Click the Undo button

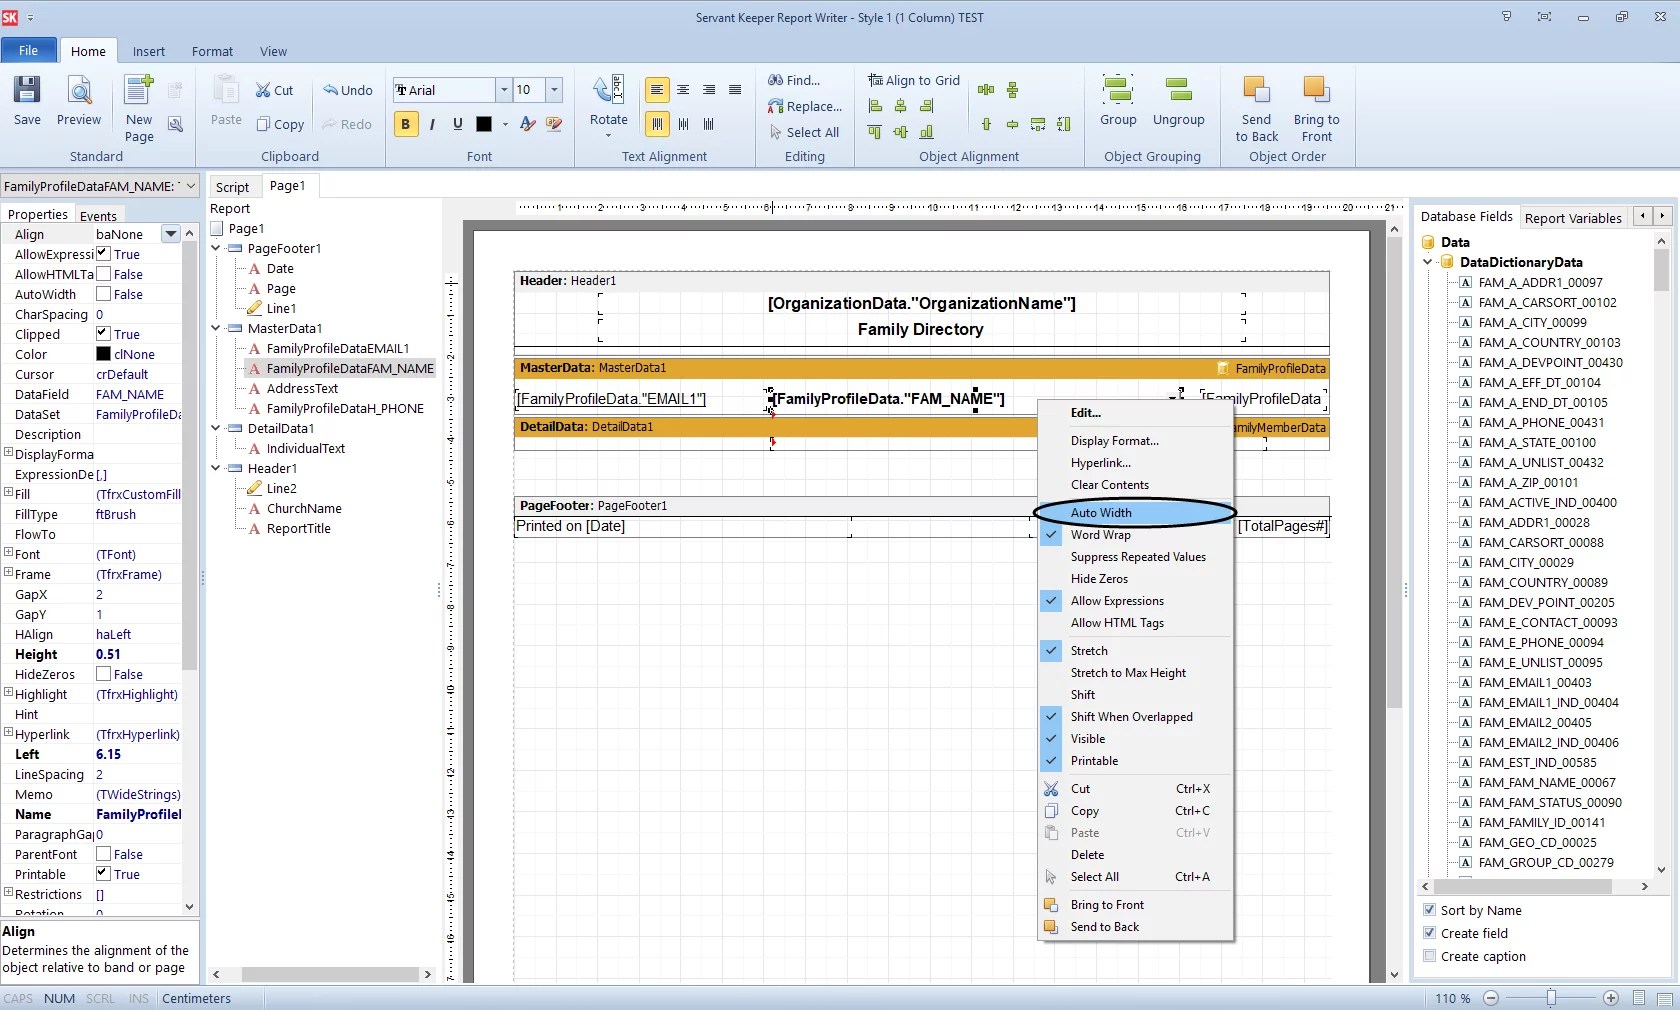[x=347, y=90]
